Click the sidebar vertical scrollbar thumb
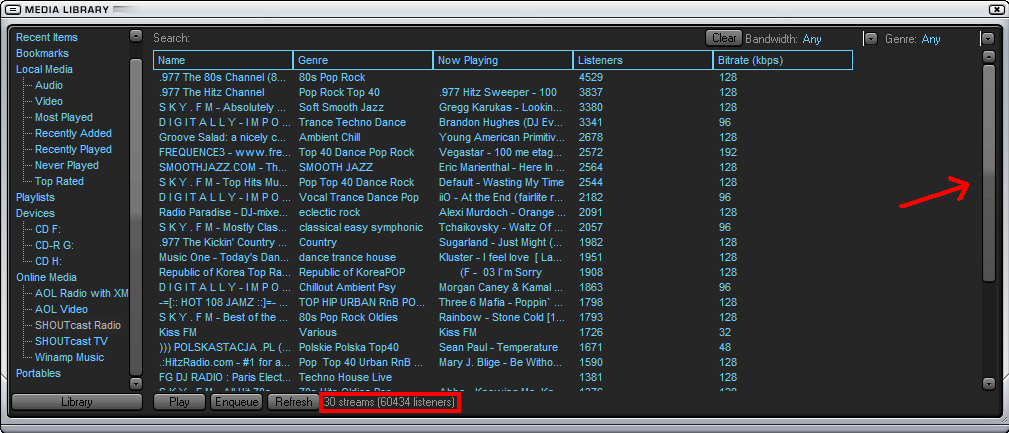 [x=136, y=217]
